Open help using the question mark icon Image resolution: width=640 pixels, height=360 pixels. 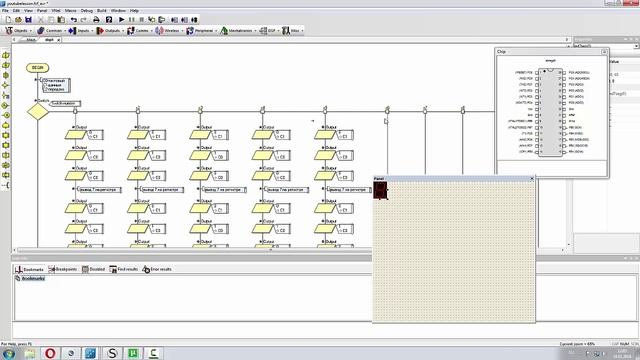[x=109, y=20]
